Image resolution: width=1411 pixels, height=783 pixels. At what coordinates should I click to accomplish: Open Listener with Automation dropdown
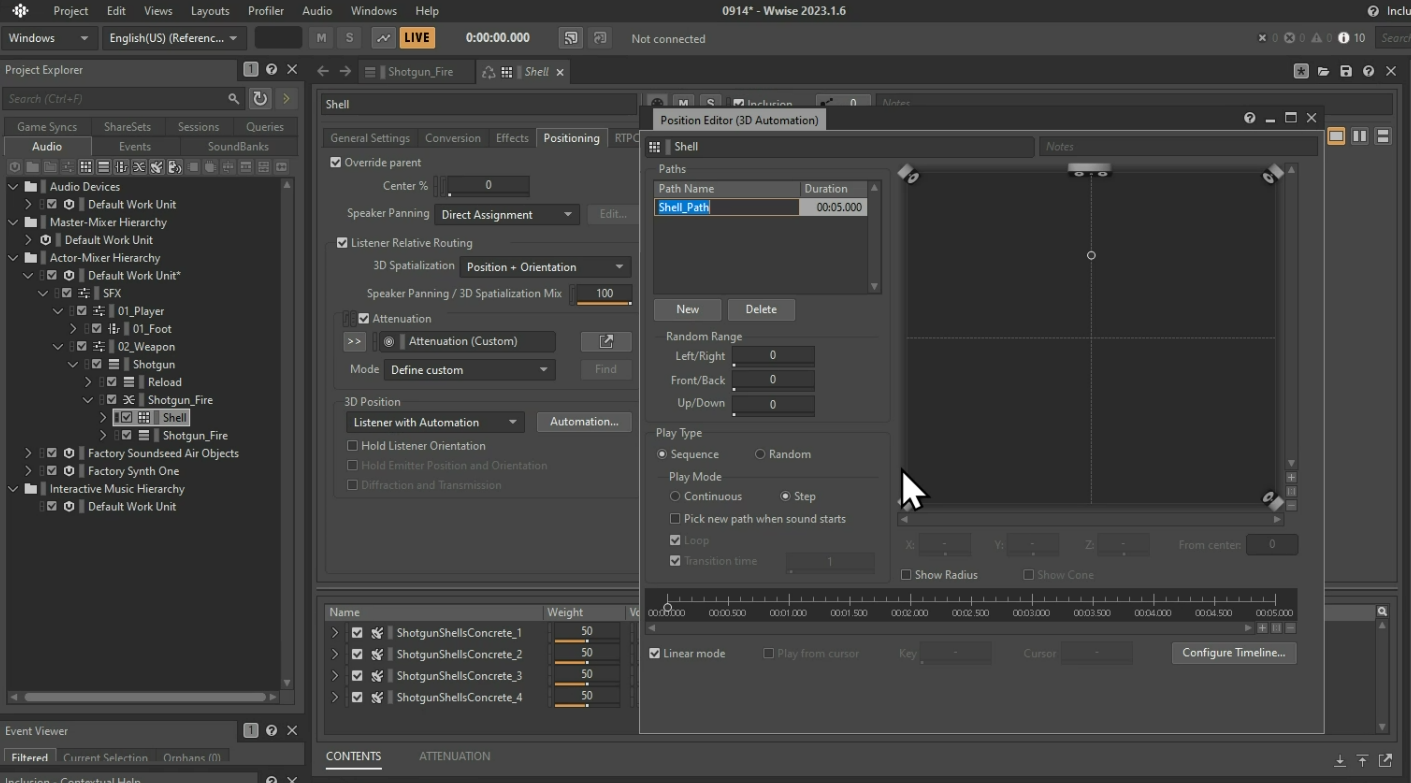pos(435,422)
